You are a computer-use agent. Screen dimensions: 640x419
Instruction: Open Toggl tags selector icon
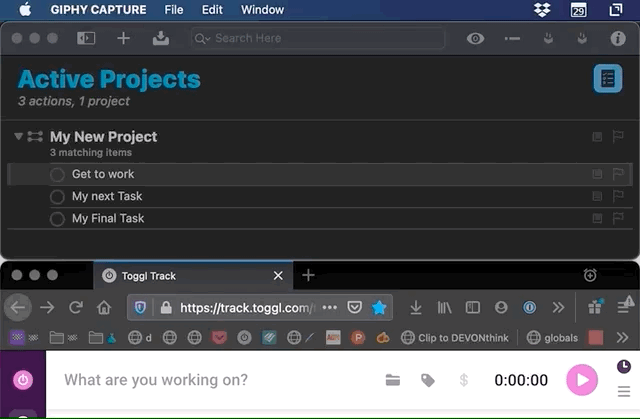(428, 380)
